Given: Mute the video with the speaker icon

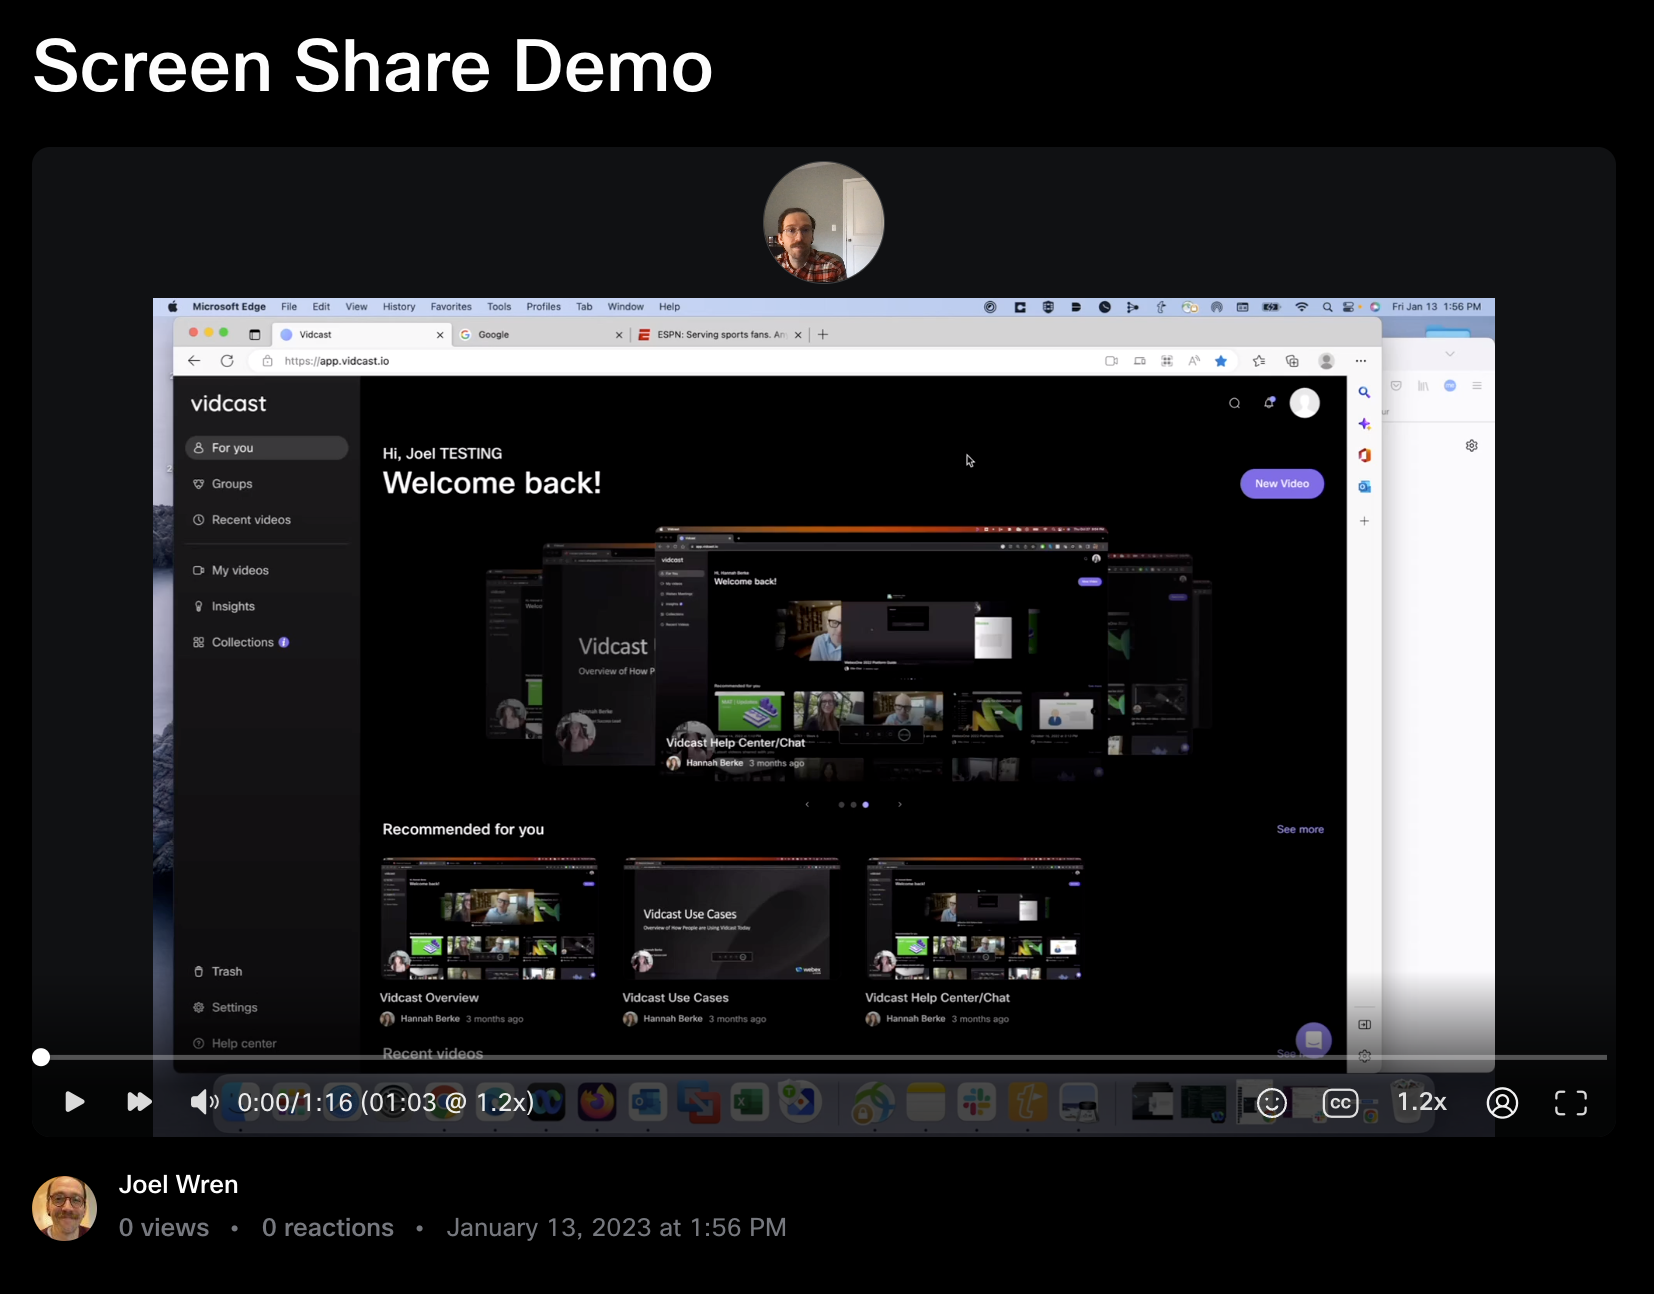Looking at the screenshot, I should pyautogui.click(x=204, y=1102).
